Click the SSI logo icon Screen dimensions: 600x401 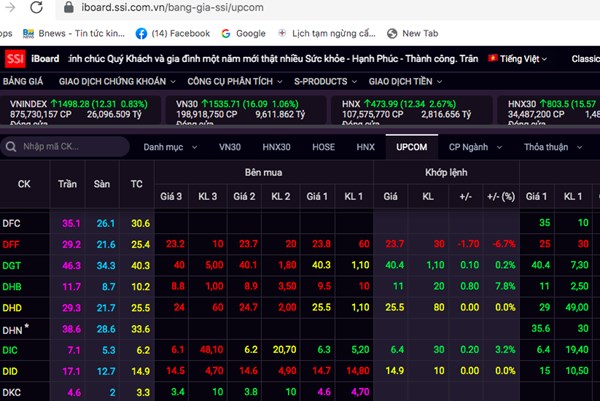[x=14, y=58]
